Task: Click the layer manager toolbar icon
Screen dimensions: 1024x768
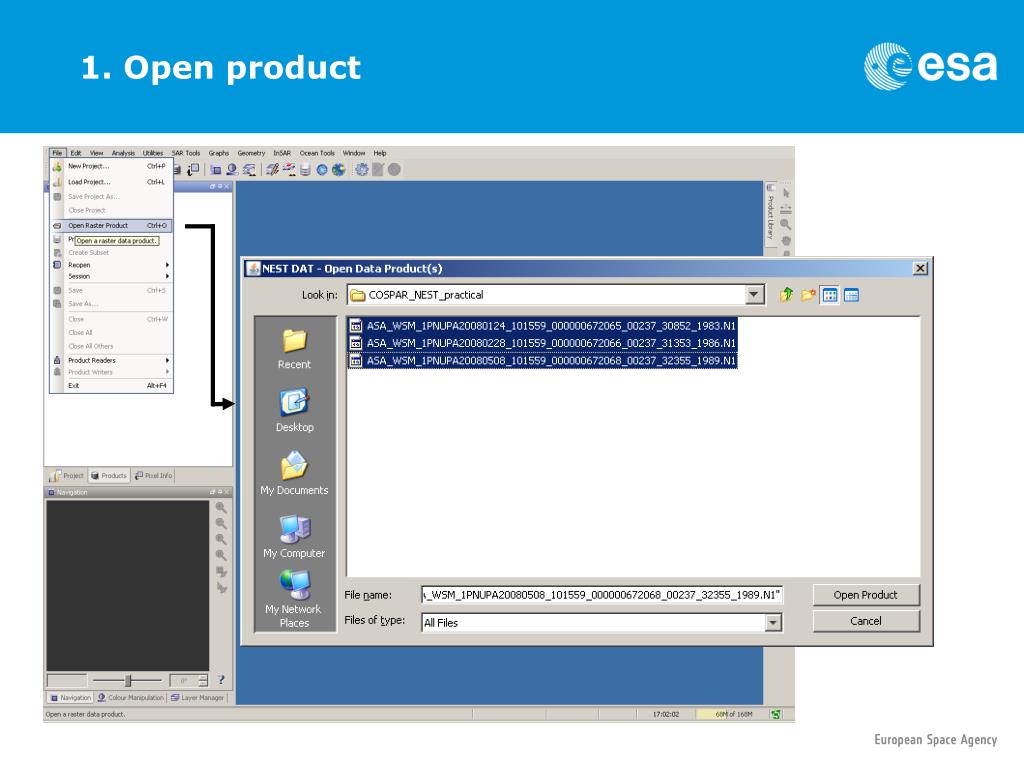Action: [249, 170]
